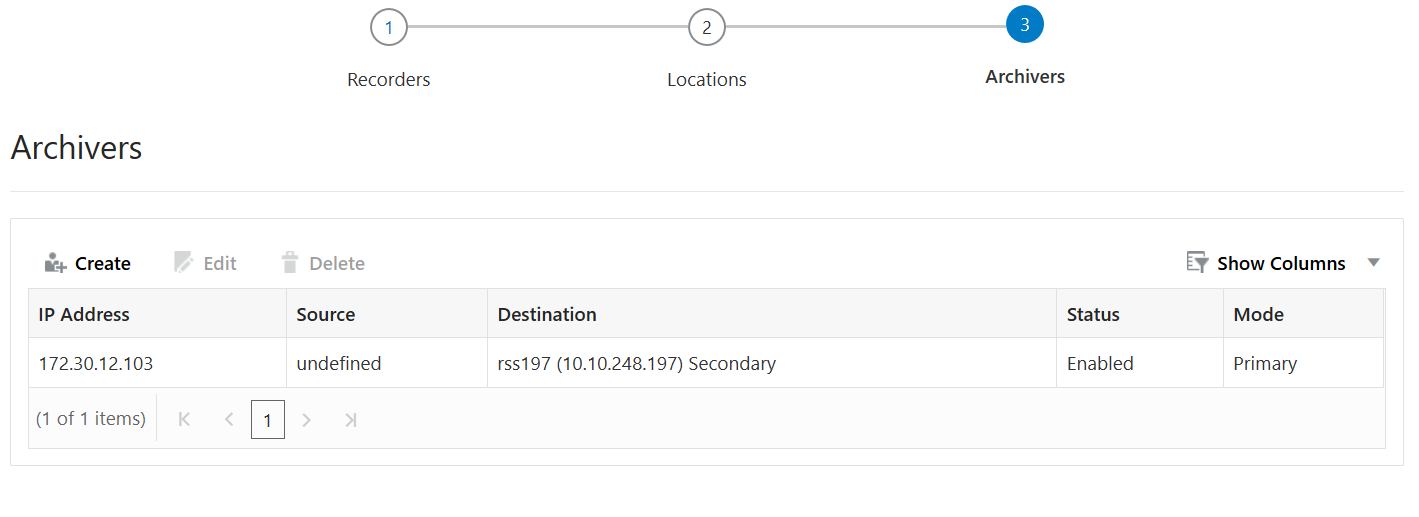Expand the Show Columns dropdown arrow
Image resolution: width=1419 pixels, height=517 pixels.
click(x=1373, y=263)
